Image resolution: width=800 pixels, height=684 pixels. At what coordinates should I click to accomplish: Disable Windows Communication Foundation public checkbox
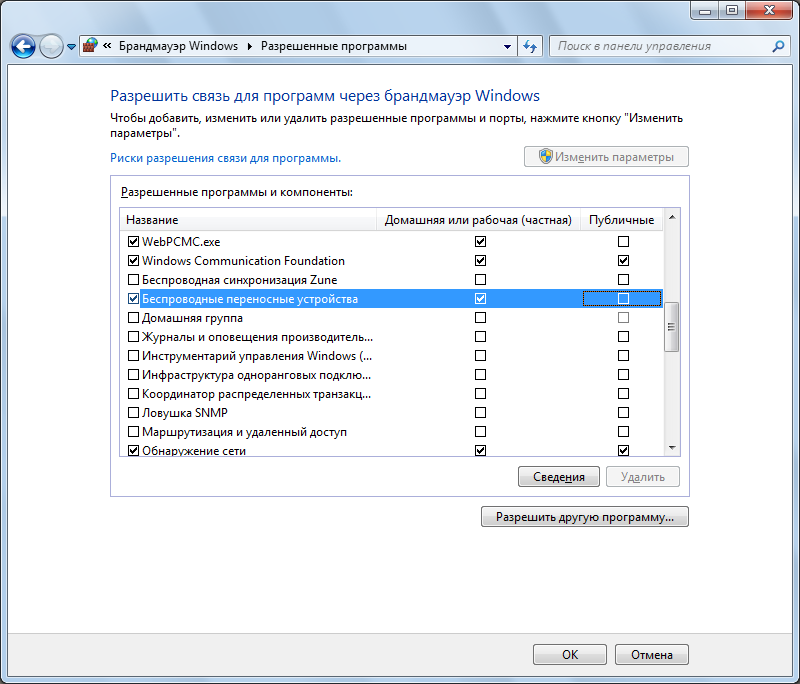tap(623, 261)
